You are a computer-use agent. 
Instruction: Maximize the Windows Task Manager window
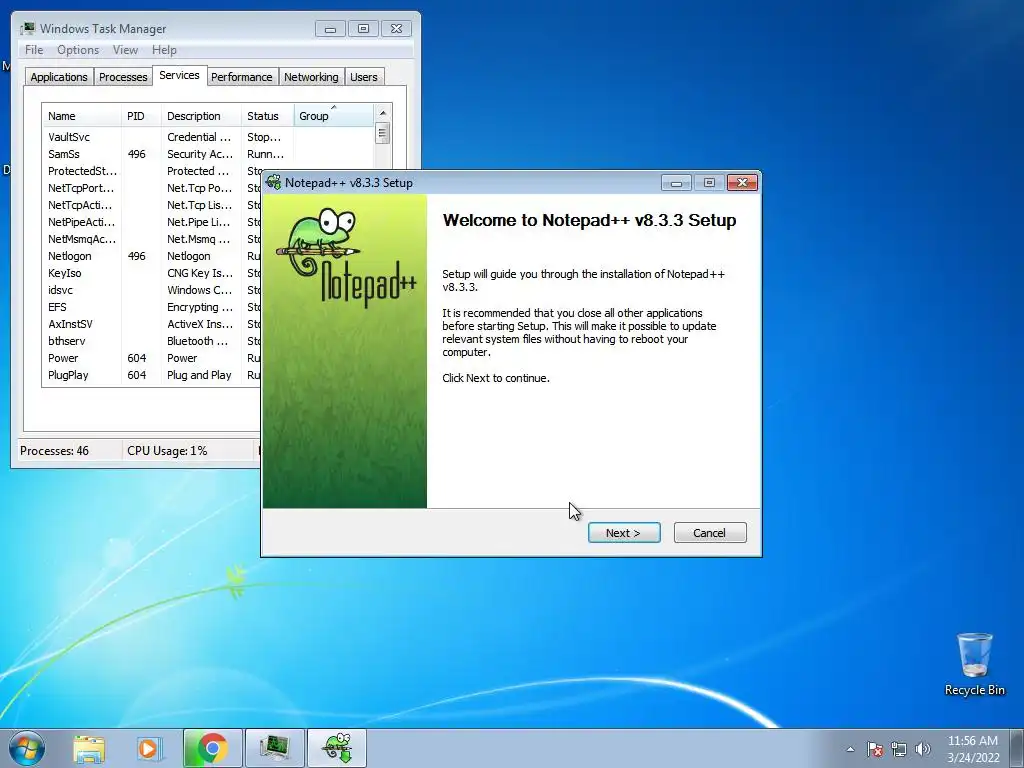(x=363, y=29)
